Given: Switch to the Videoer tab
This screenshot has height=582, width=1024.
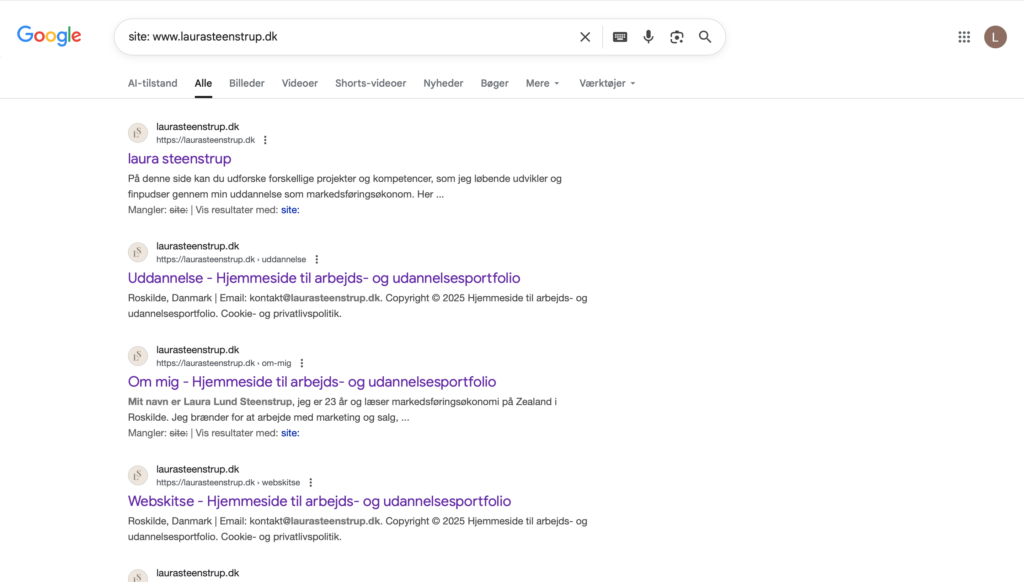Looking at the screenshot, I should [x=300, y=83].
